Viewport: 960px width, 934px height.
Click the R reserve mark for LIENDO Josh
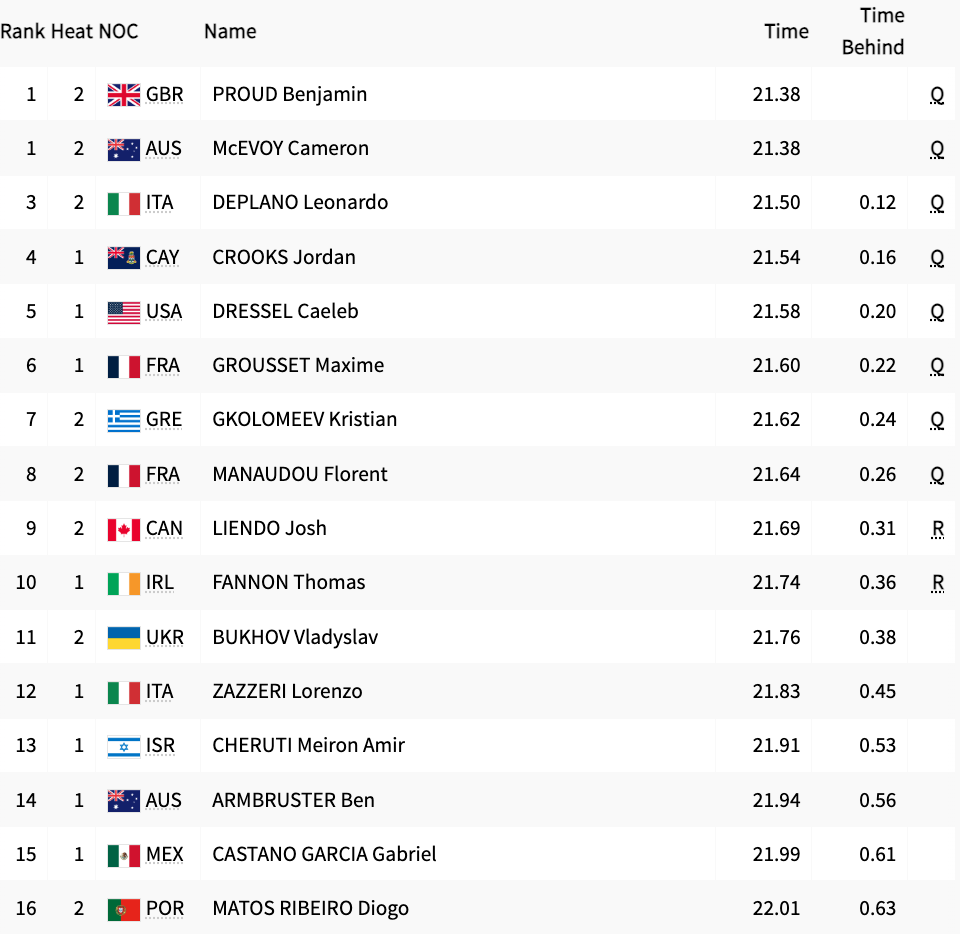[937, 529]
